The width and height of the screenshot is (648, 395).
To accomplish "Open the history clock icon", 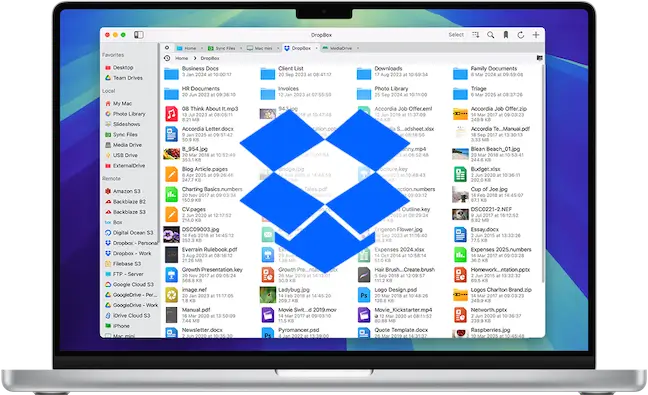I will tap(167, 58).
